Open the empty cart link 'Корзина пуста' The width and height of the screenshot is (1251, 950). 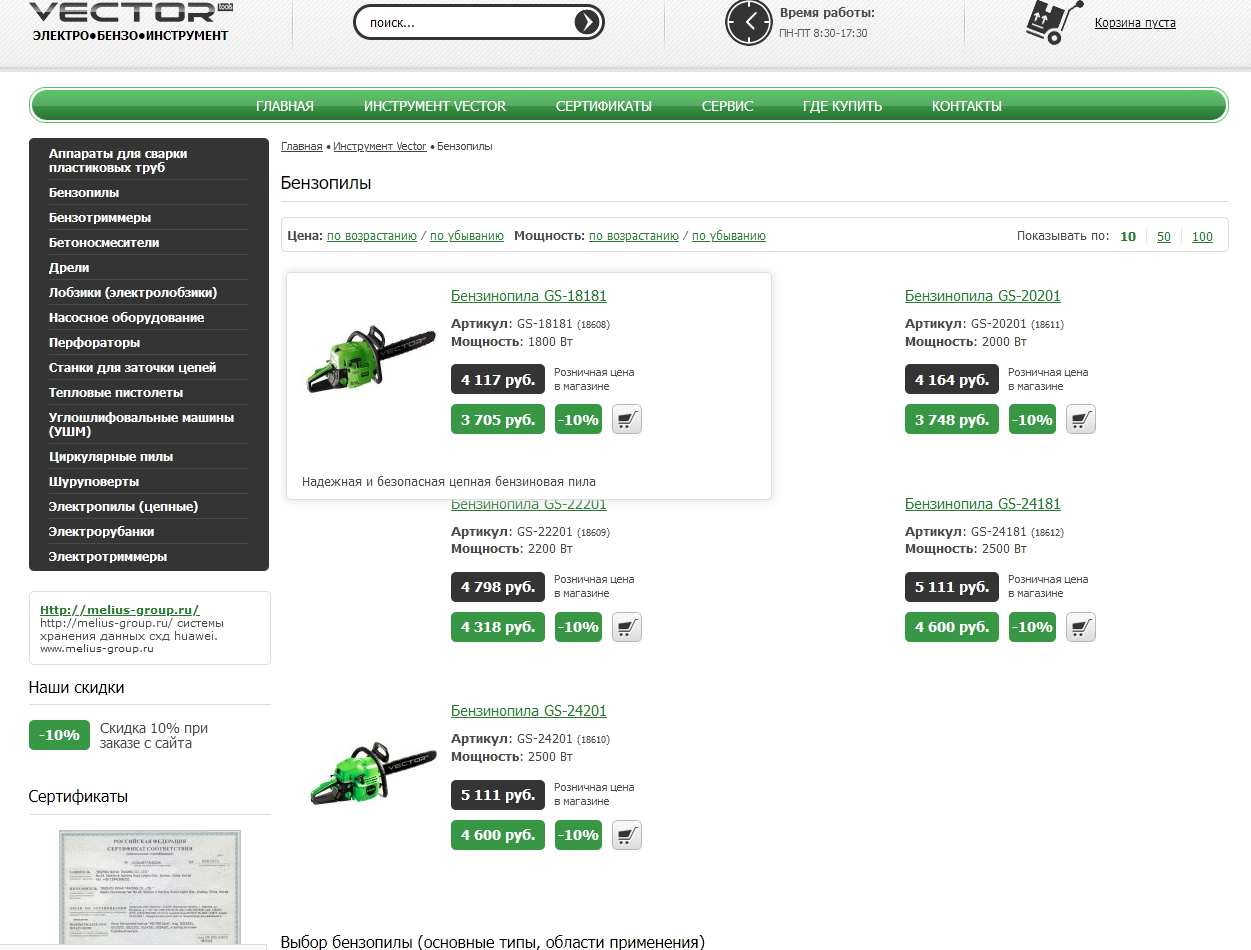tap(1135, 22)
